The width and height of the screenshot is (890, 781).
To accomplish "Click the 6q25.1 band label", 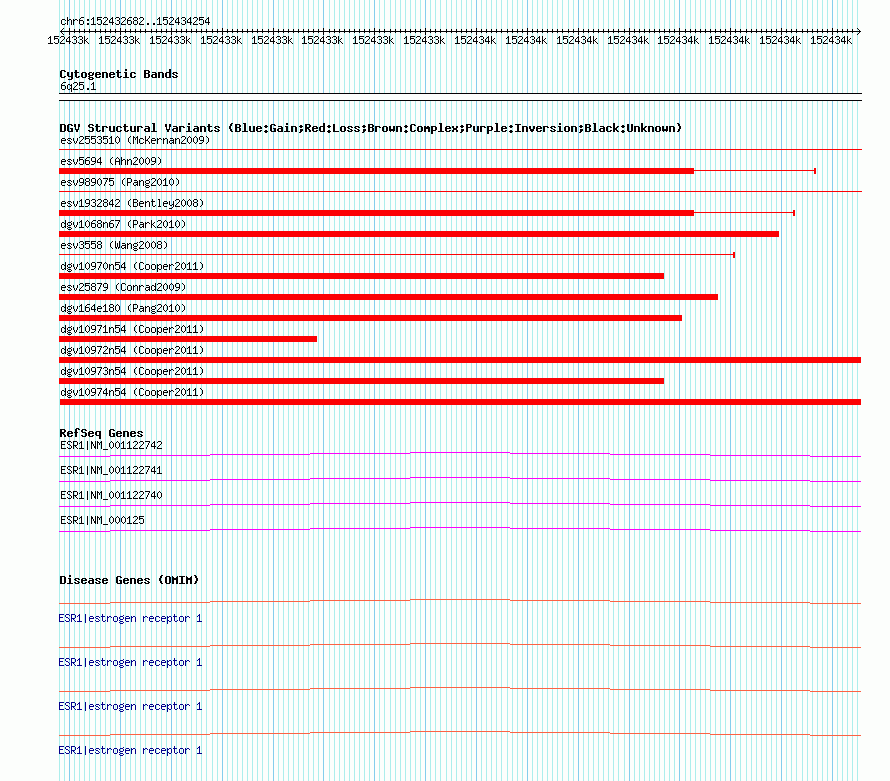I will 78,86.
